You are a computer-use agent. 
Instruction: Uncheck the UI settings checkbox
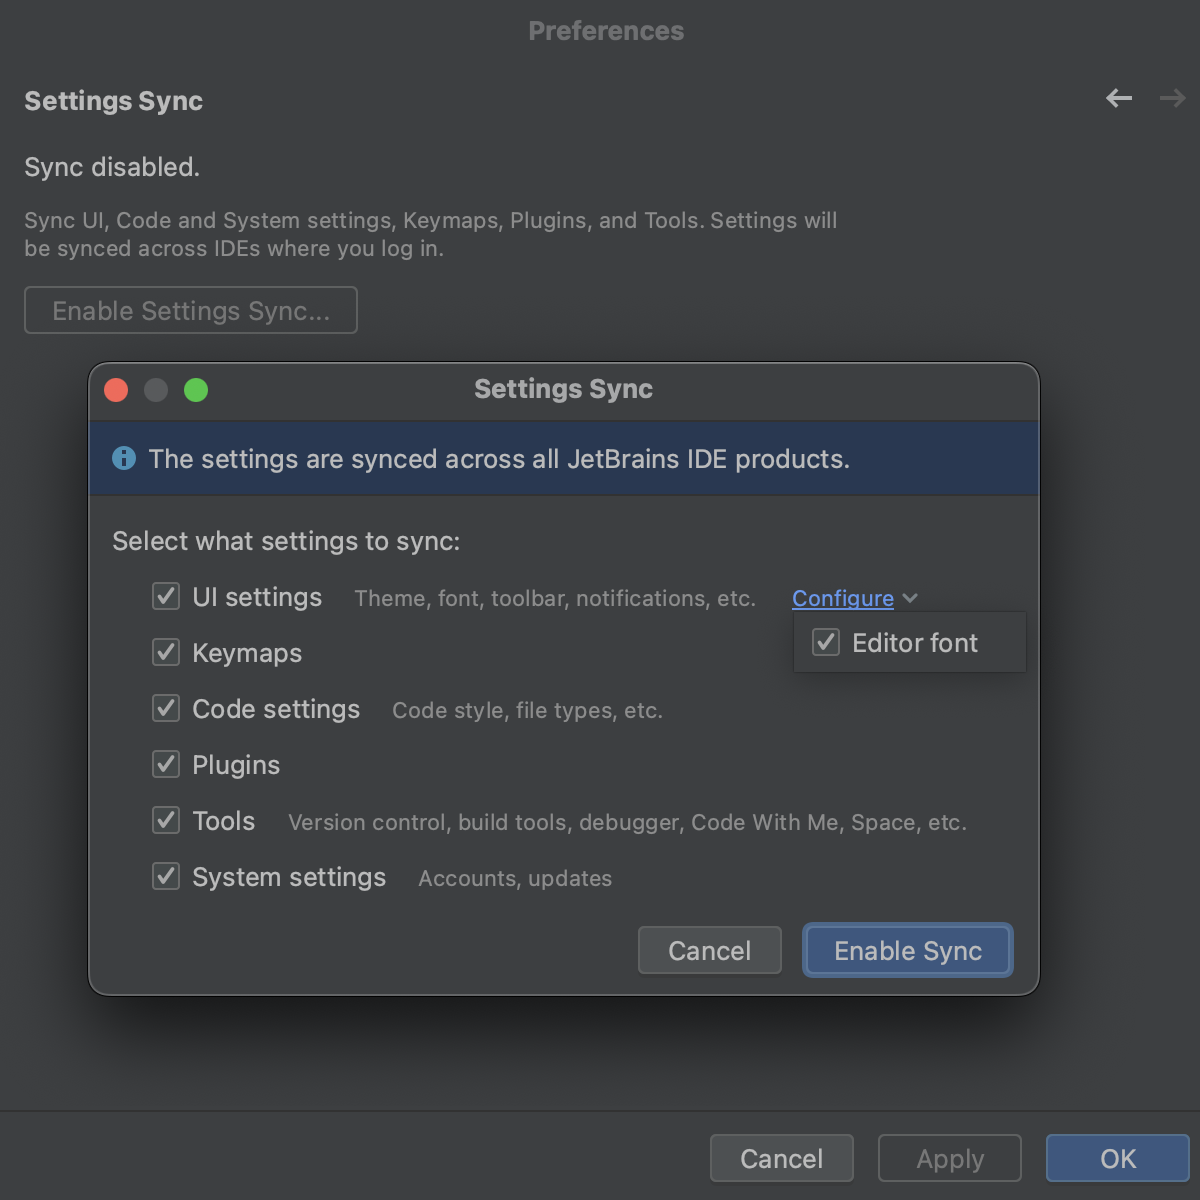[166, 596]
